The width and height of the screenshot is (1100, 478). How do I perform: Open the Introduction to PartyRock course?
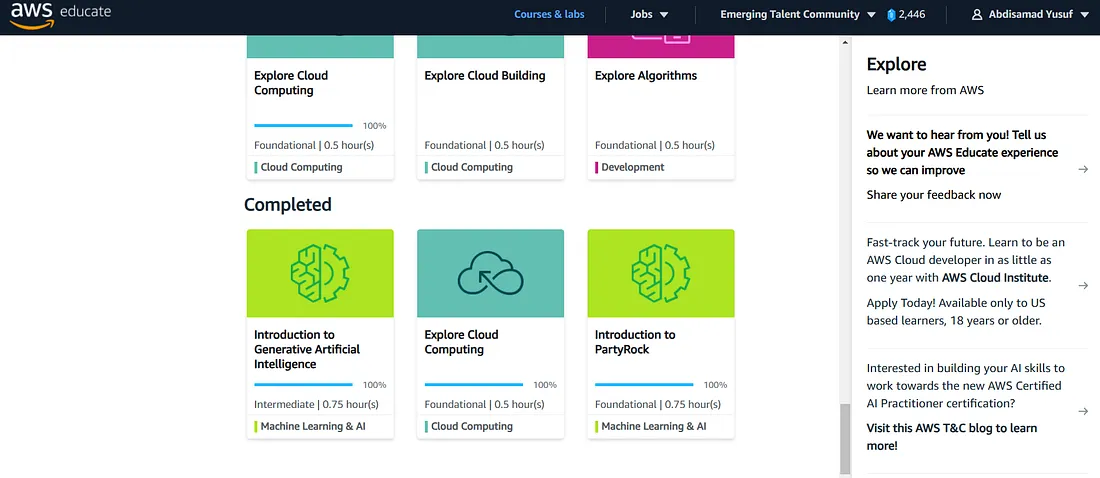click(x=635, y=342)
